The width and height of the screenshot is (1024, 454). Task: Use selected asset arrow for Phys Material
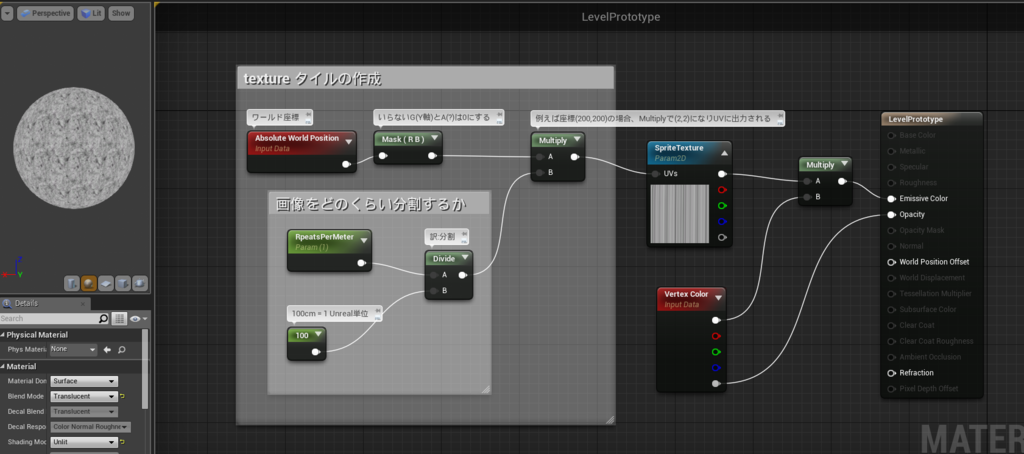[x=107, y=349]
